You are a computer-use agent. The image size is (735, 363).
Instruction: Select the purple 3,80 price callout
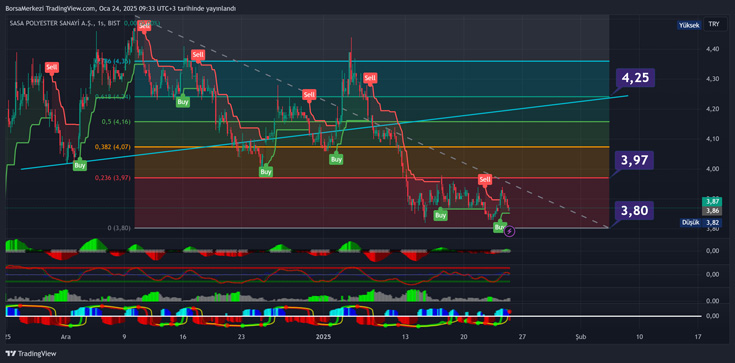tap(634, 211)
